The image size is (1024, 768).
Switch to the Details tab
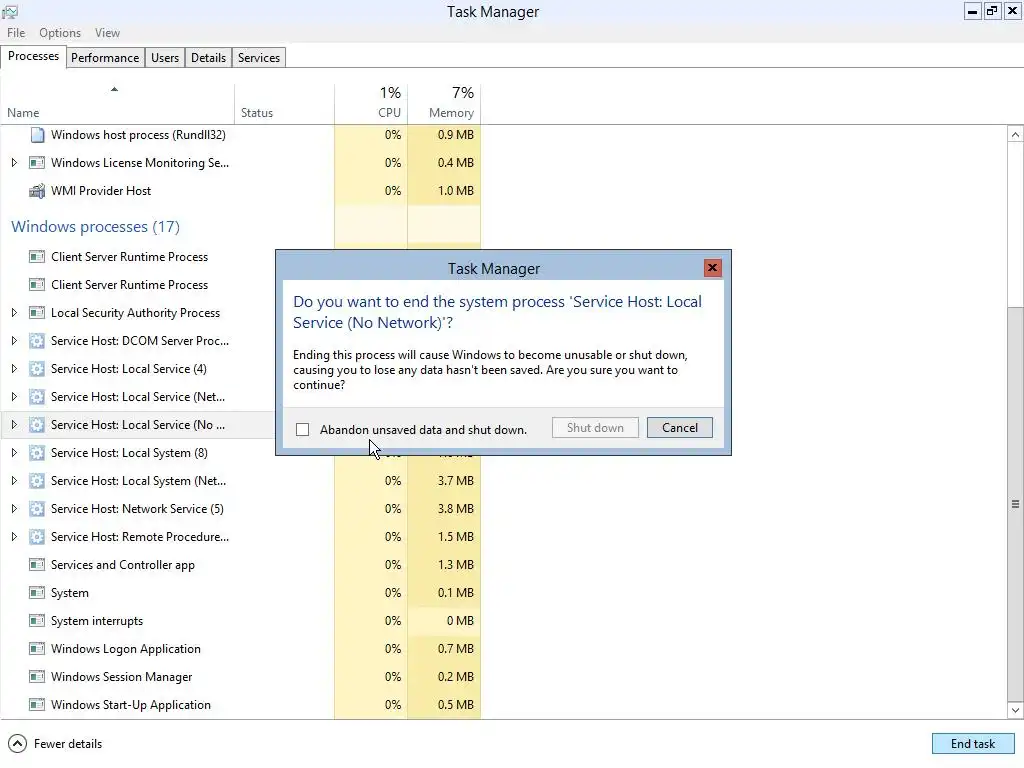click(x=208, y=57)
